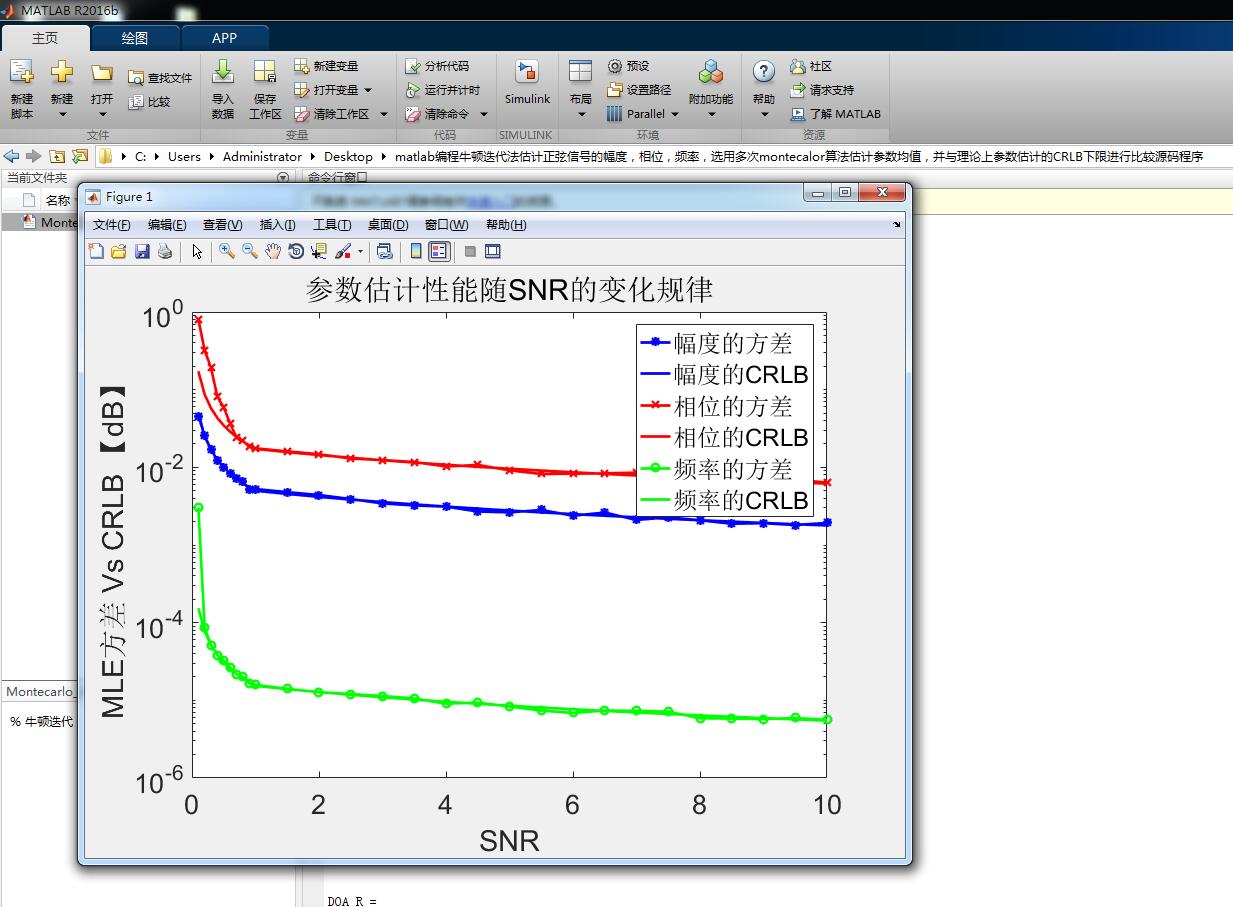
Task: Toggle Zoom Out tool in Figure toolbar
Action: pyautogui.click(x=250, y=251)
